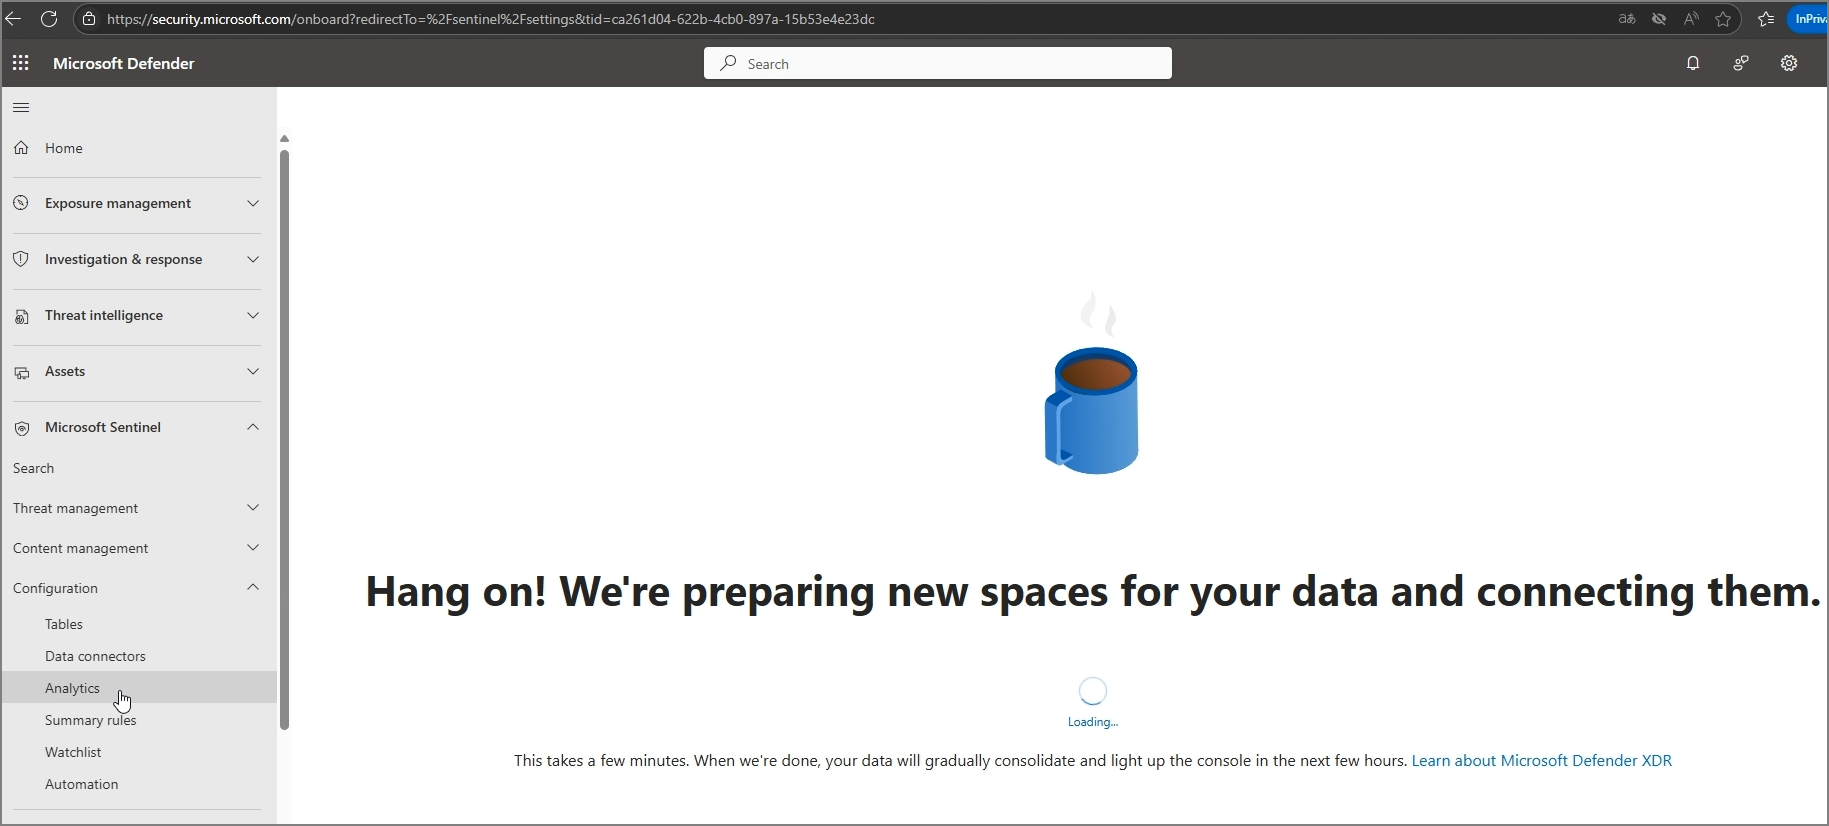Open notifications bell icon

[1693, 63]
